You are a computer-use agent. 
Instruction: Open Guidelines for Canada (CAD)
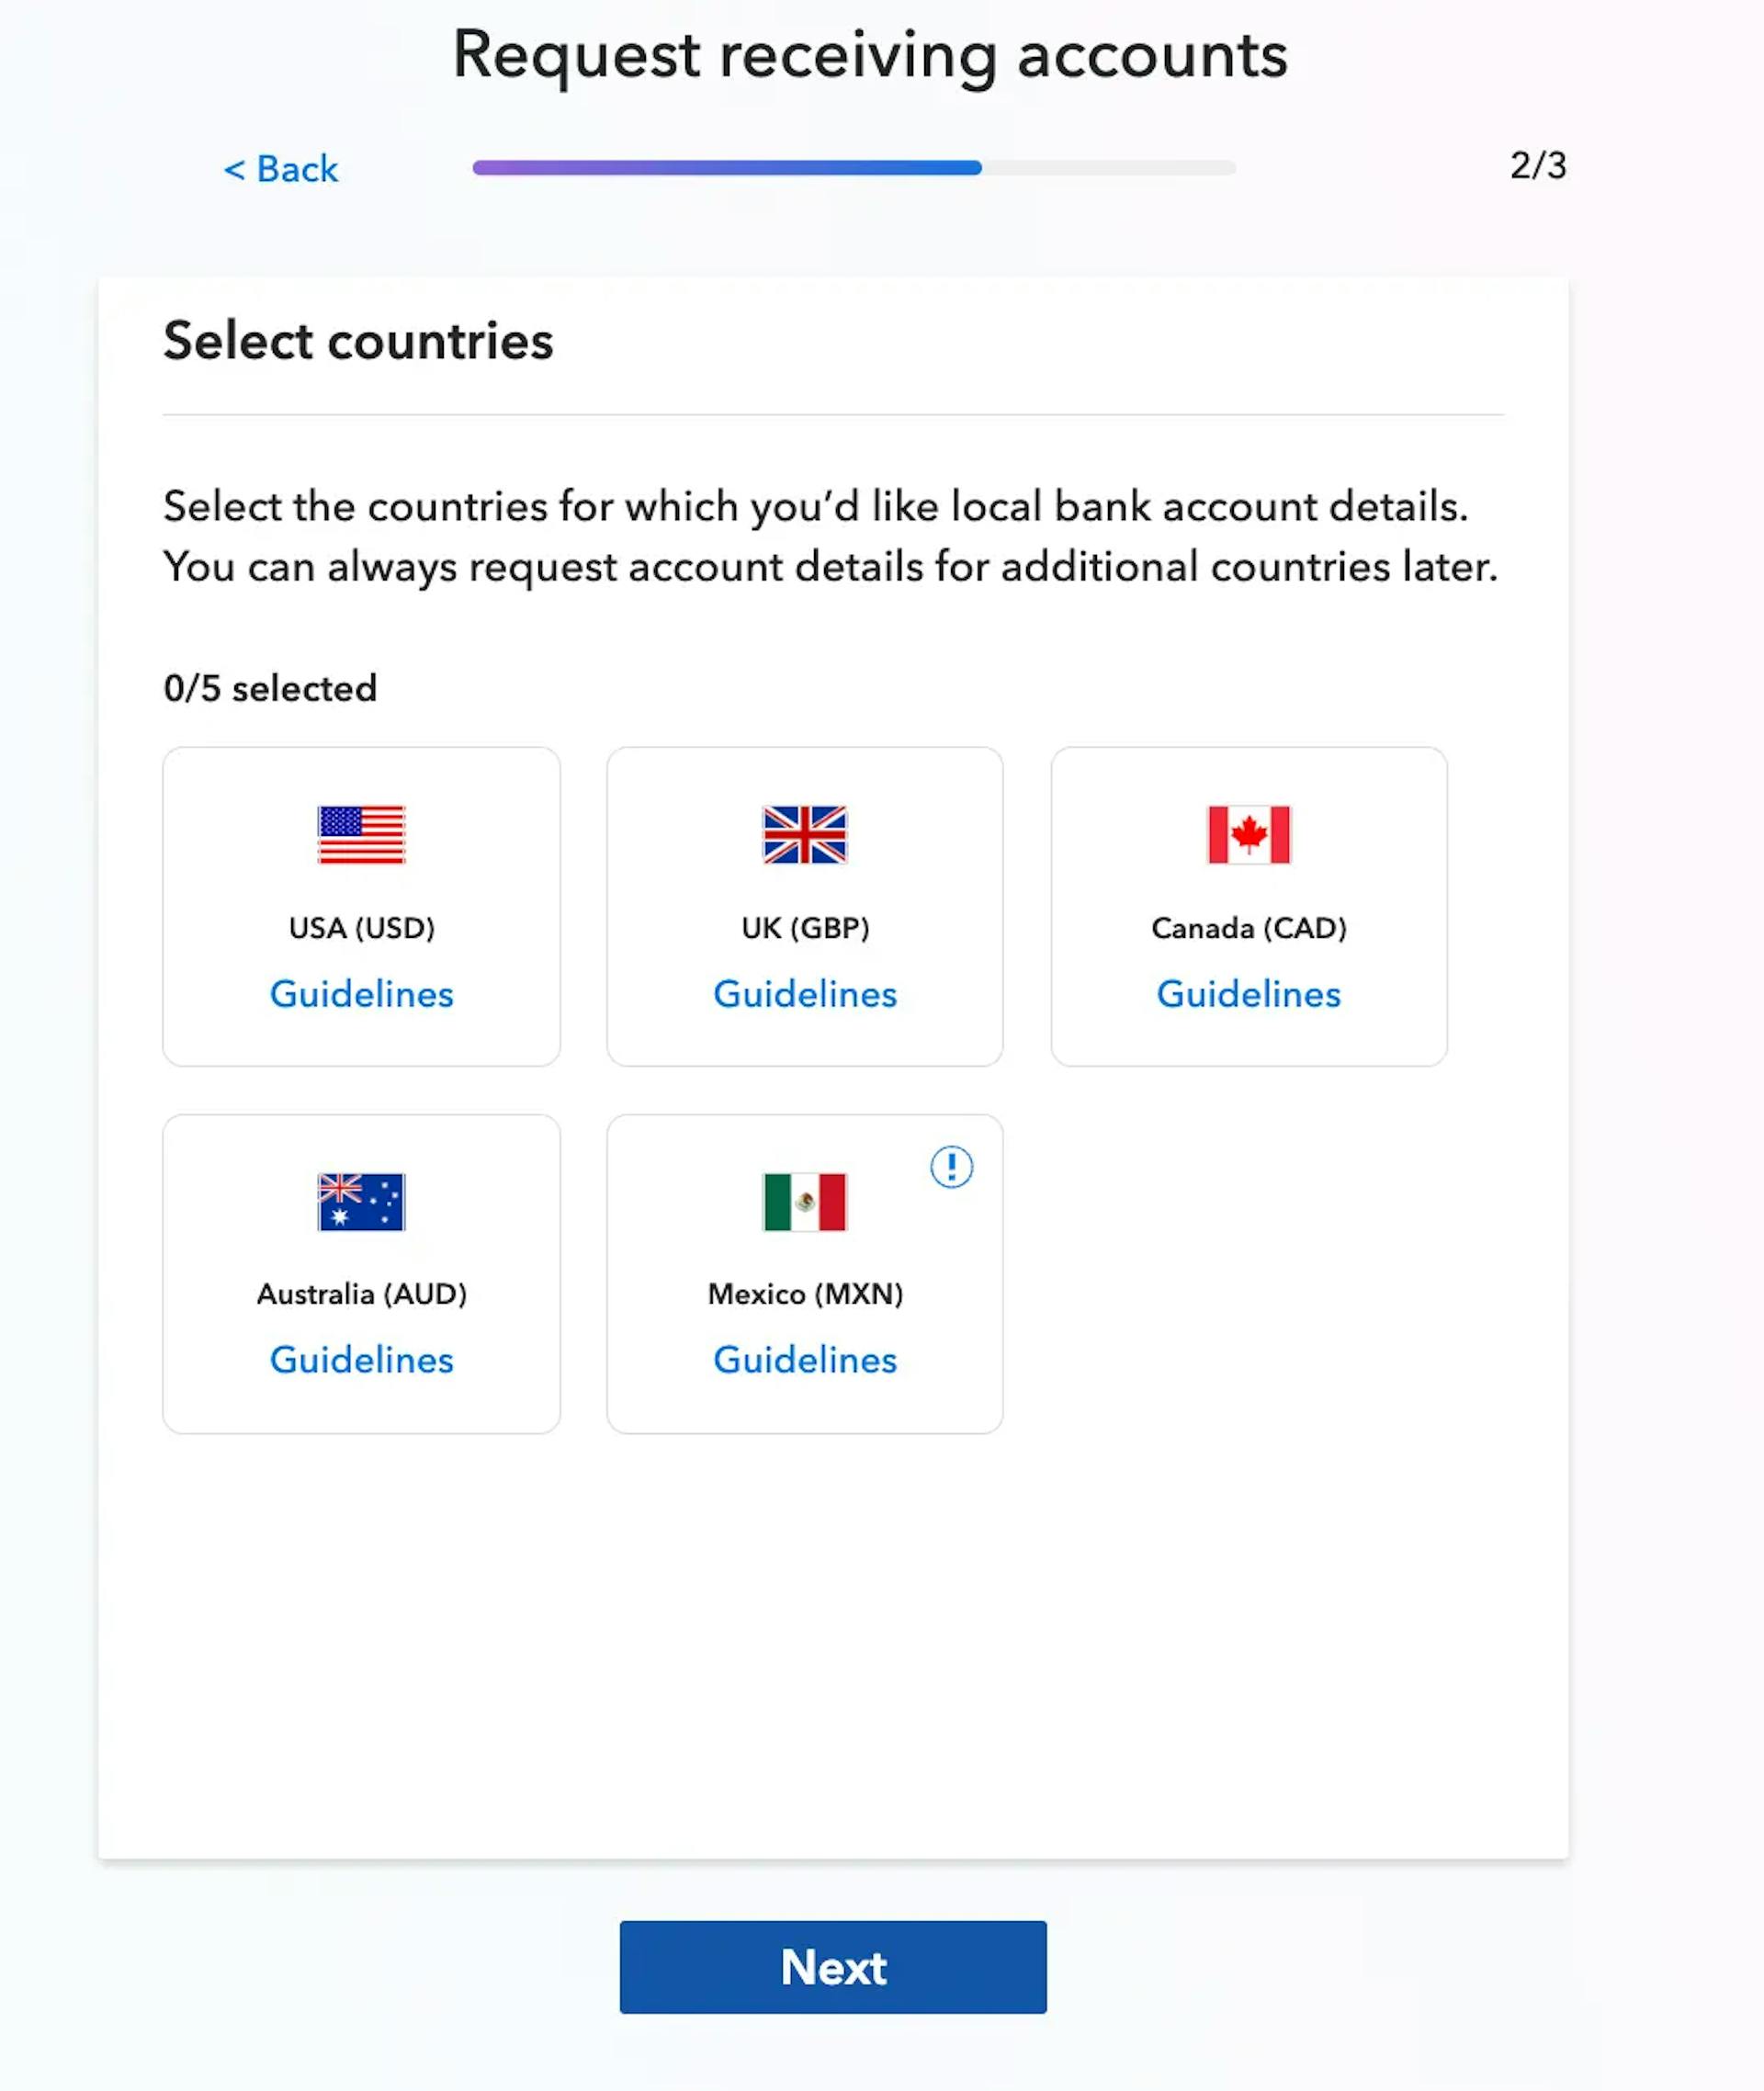1248,994
